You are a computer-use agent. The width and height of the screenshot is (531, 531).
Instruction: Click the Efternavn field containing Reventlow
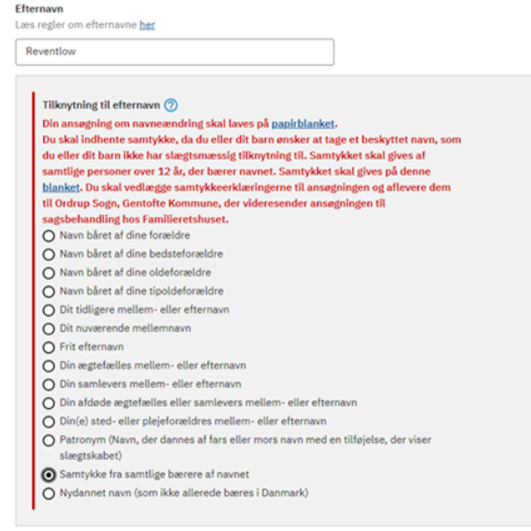point(175,52)
